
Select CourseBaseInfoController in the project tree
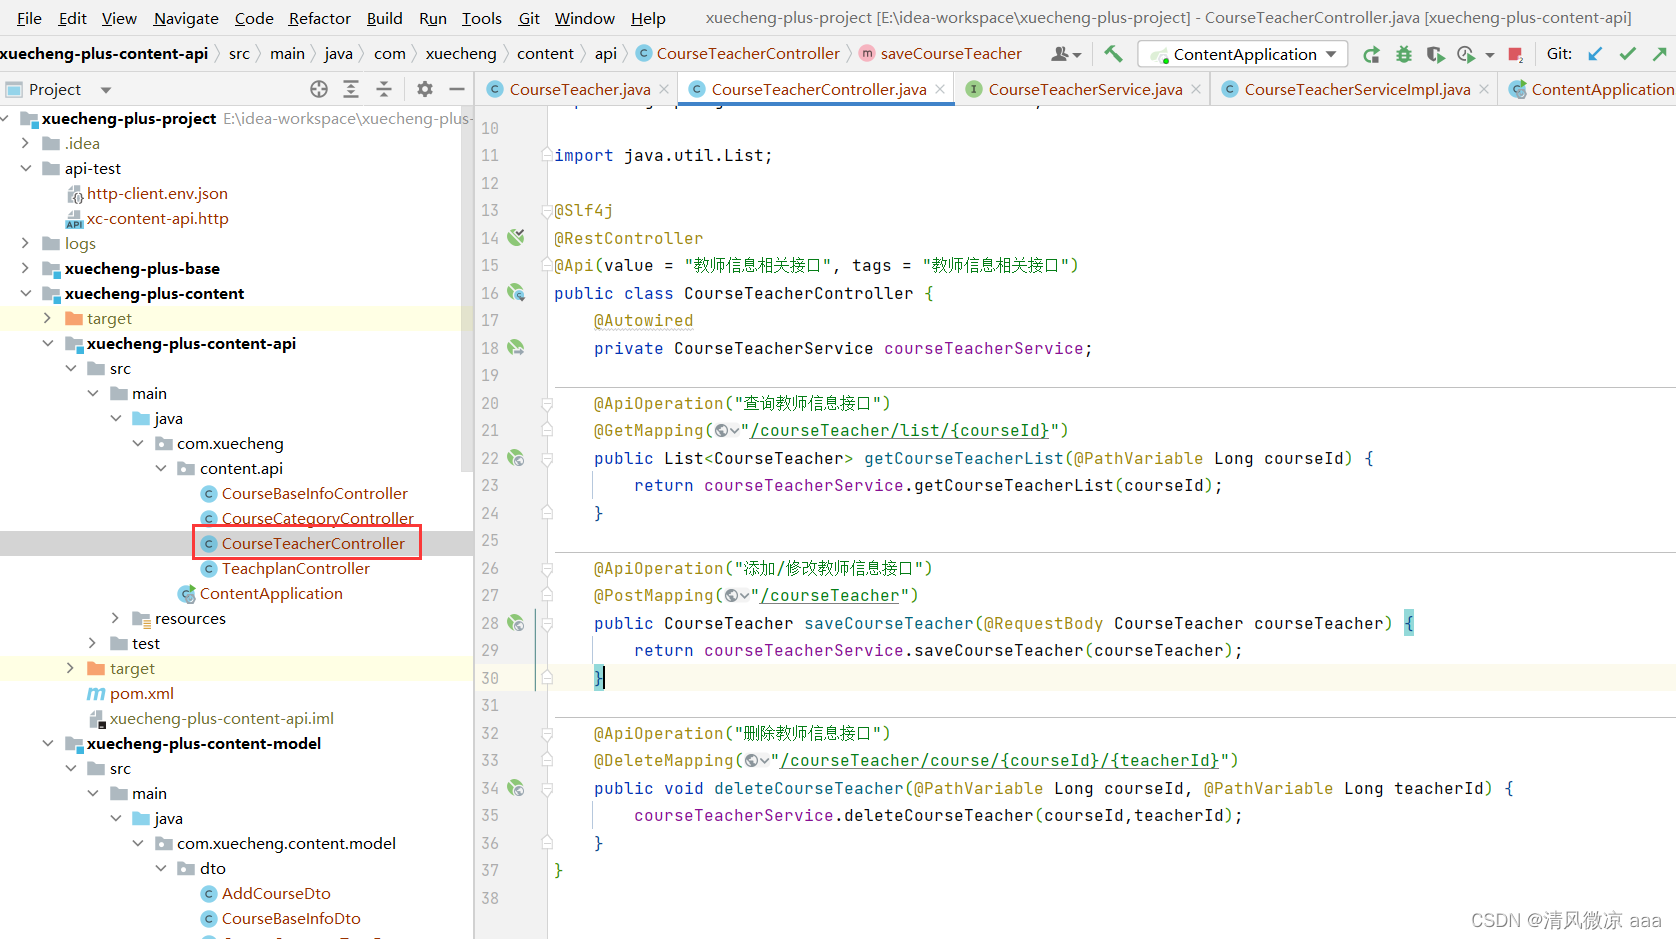coord(315,494)
